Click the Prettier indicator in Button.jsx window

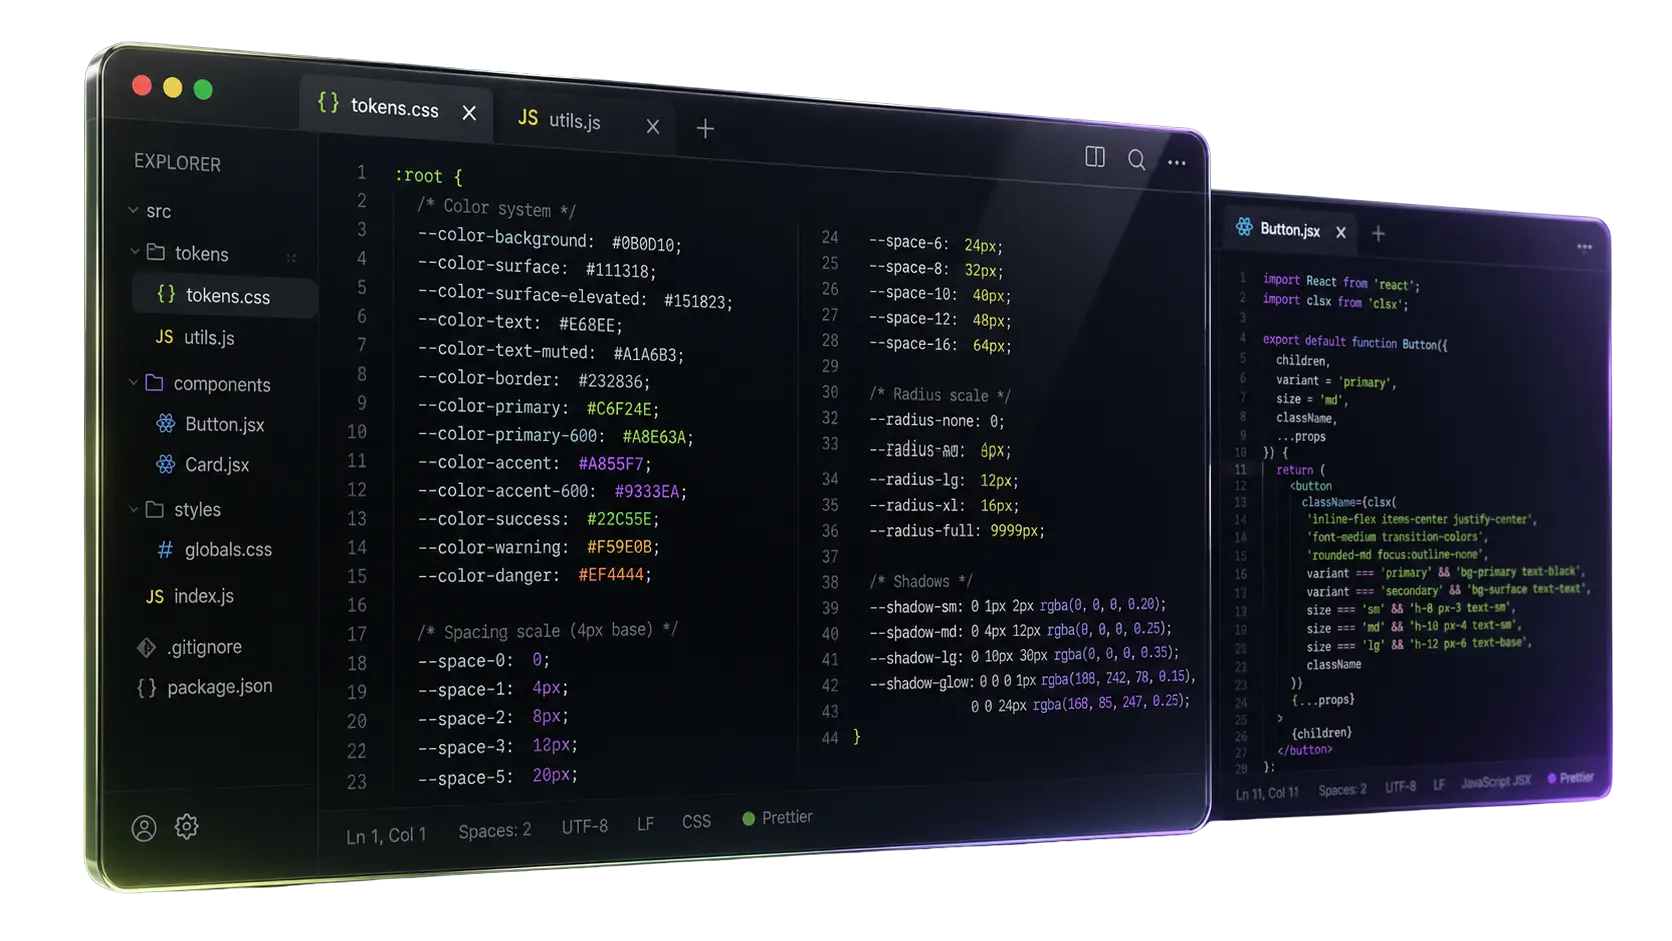1570,778
